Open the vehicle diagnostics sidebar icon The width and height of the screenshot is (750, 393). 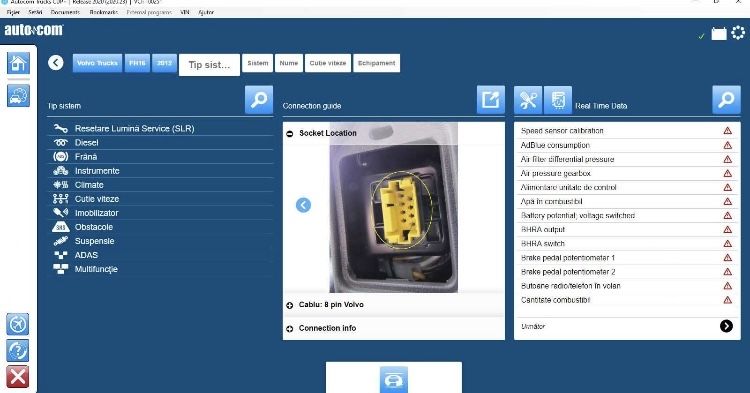18,96
